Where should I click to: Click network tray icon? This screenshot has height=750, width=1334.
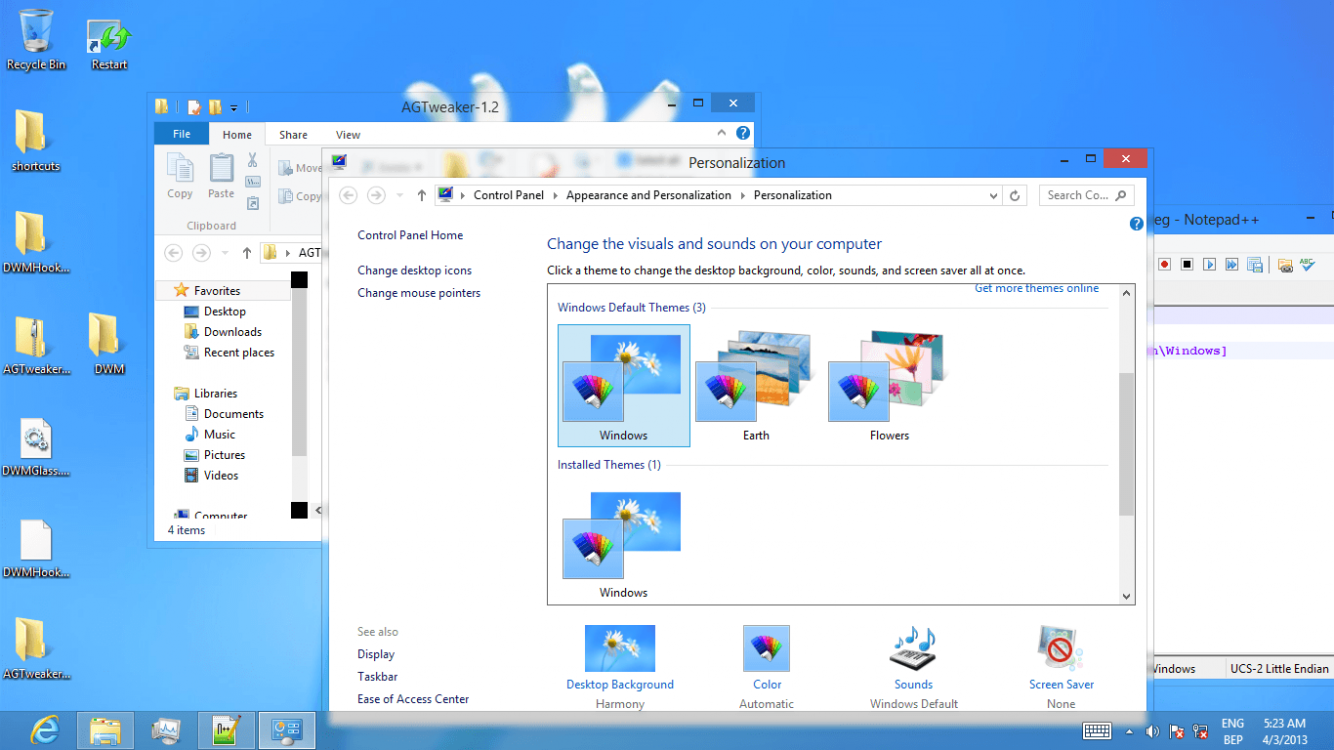click(1201, 731)
